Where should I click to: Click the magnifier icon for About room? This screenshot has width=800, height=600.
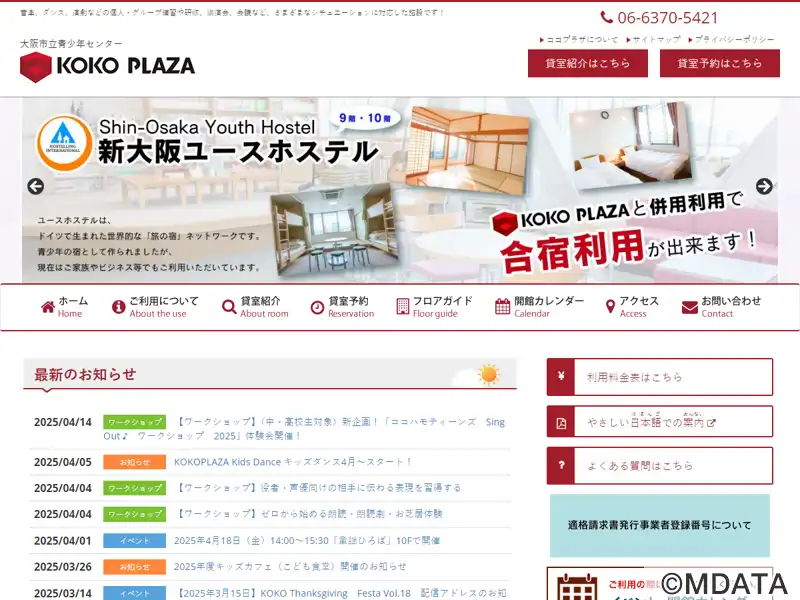pyautogui.click(x=229, y=307)
